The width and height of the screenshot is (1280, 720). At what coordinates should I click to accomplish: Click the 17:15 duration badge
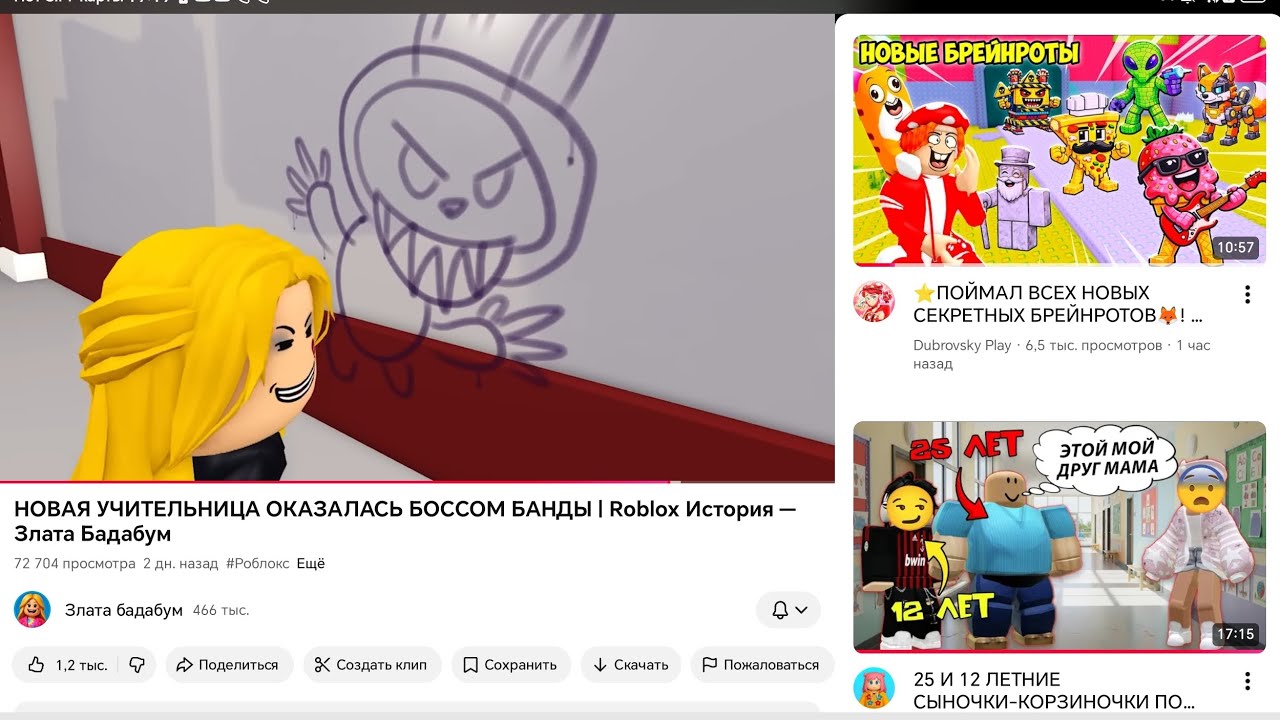pos(1234,633)
